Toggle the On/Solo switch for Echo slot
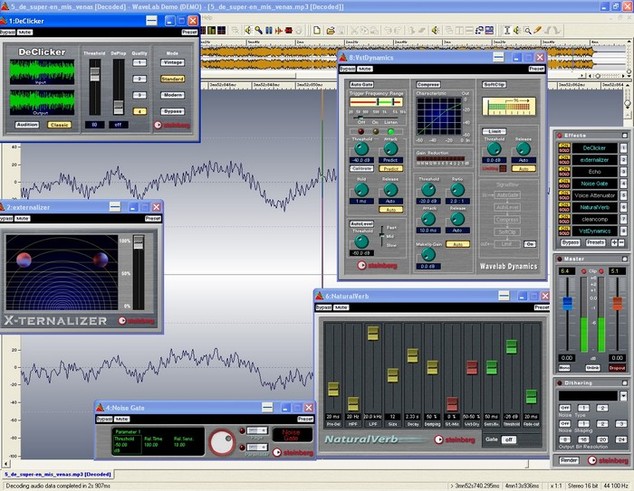The height and width of the screenshot is (491, 634). [564, 172]
